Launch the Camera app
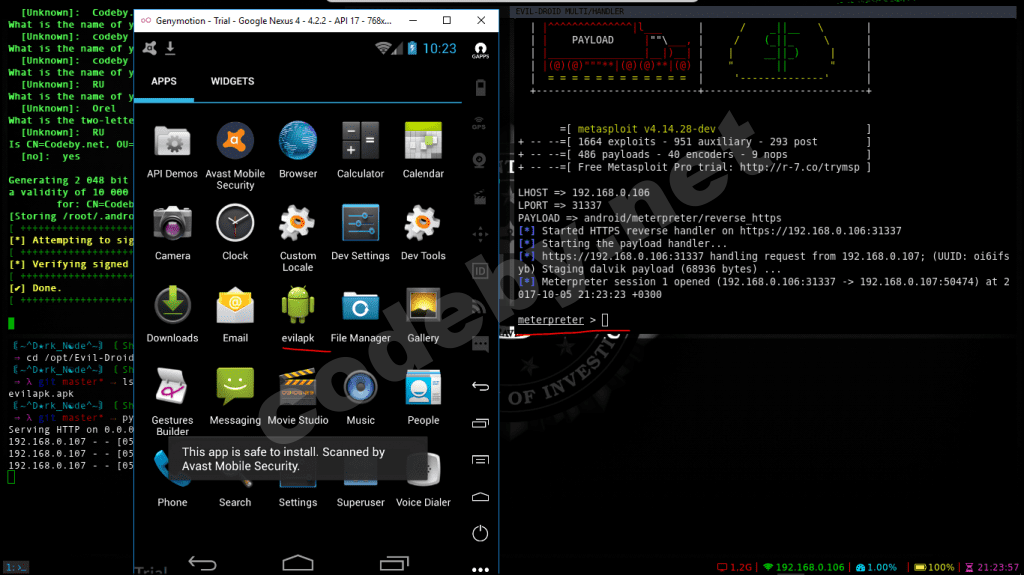 pyautogui.click(x=172, y=233)
